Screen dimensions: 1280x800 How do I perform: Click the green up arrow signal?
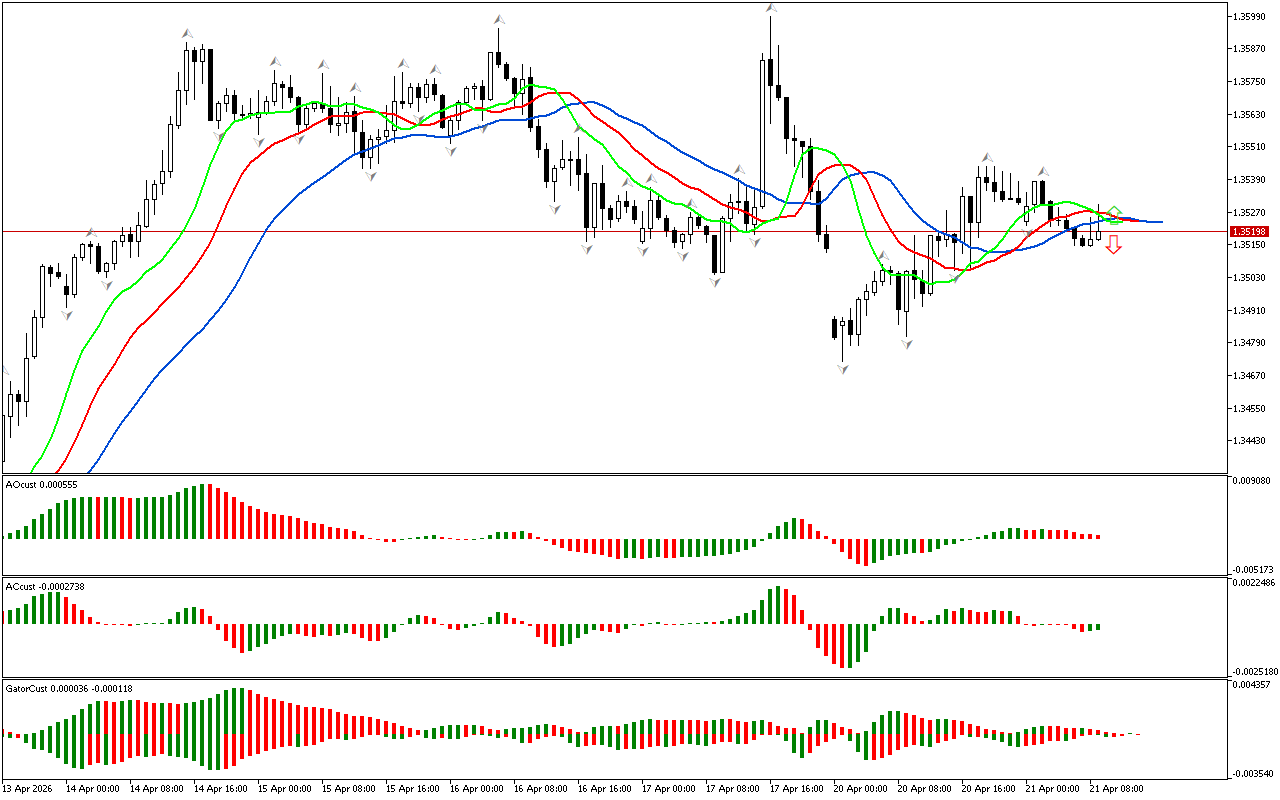tap(1115, 213)
